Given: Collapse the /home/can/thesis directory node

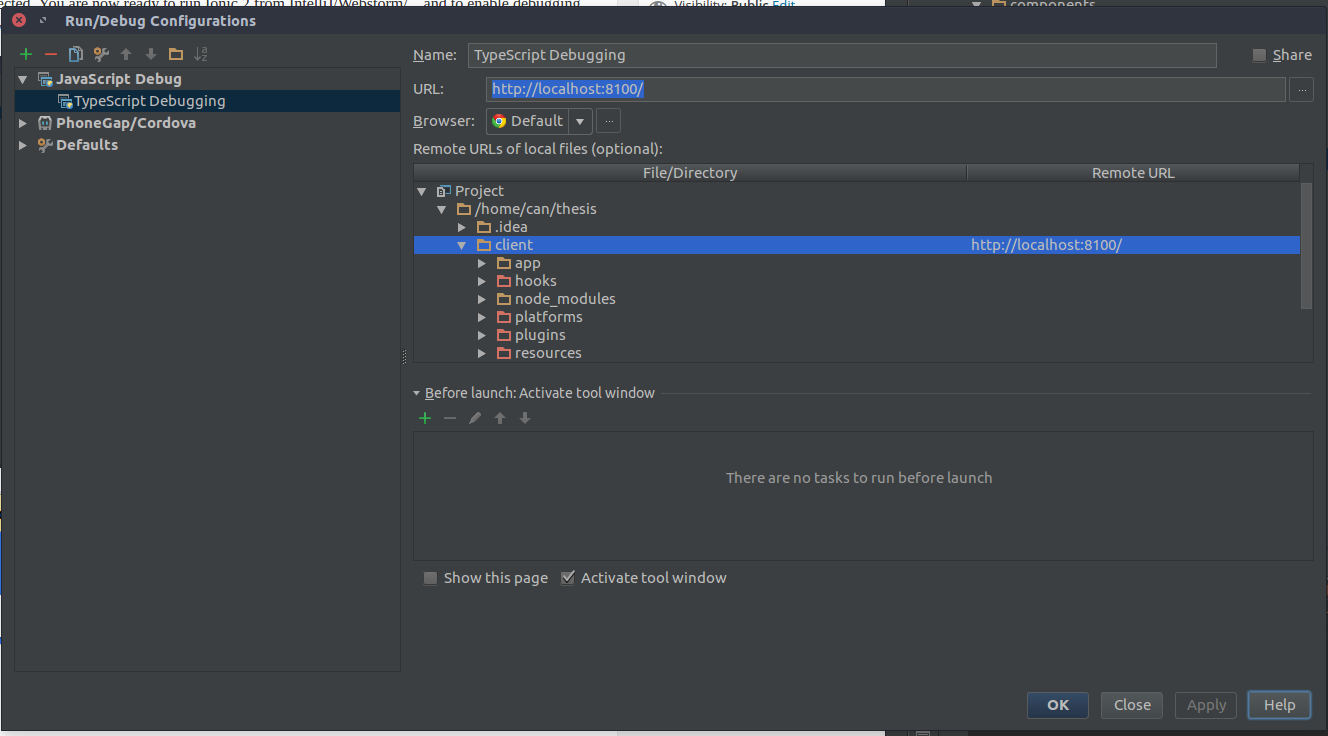Looking at the screenshot, I should [x=442, y=209].
